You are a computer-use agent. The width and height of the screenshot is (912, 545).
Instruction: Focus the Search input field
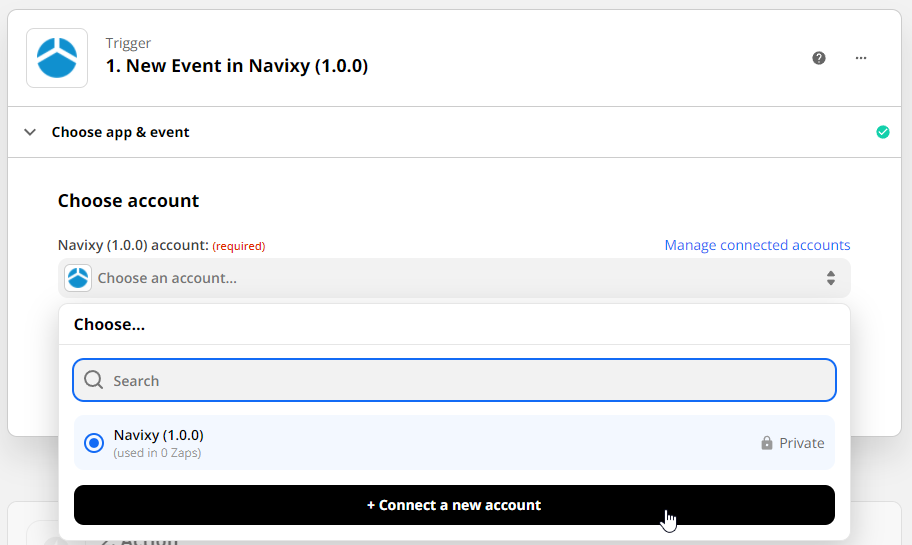(454, 380)
